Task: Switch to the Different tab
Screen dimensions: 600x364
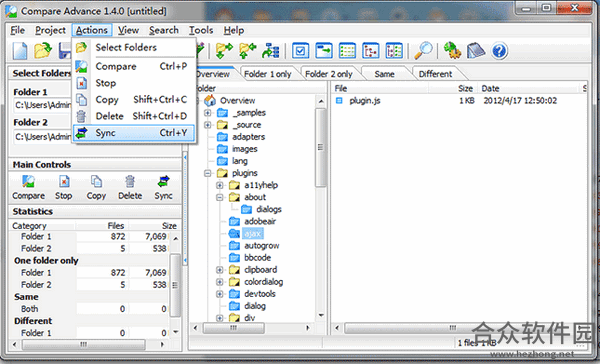Action: (435, 74)
